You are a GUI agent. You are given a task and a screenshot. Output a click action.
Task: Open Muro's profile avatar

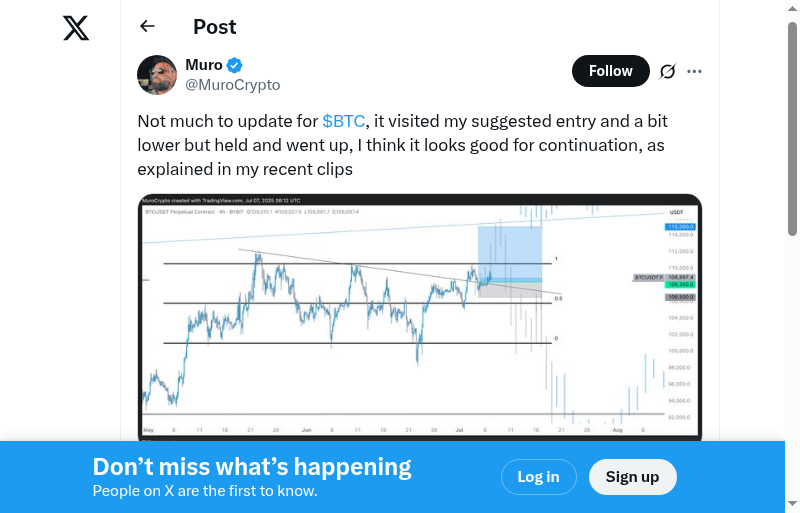pyautogui.click(x=157, y=75)
